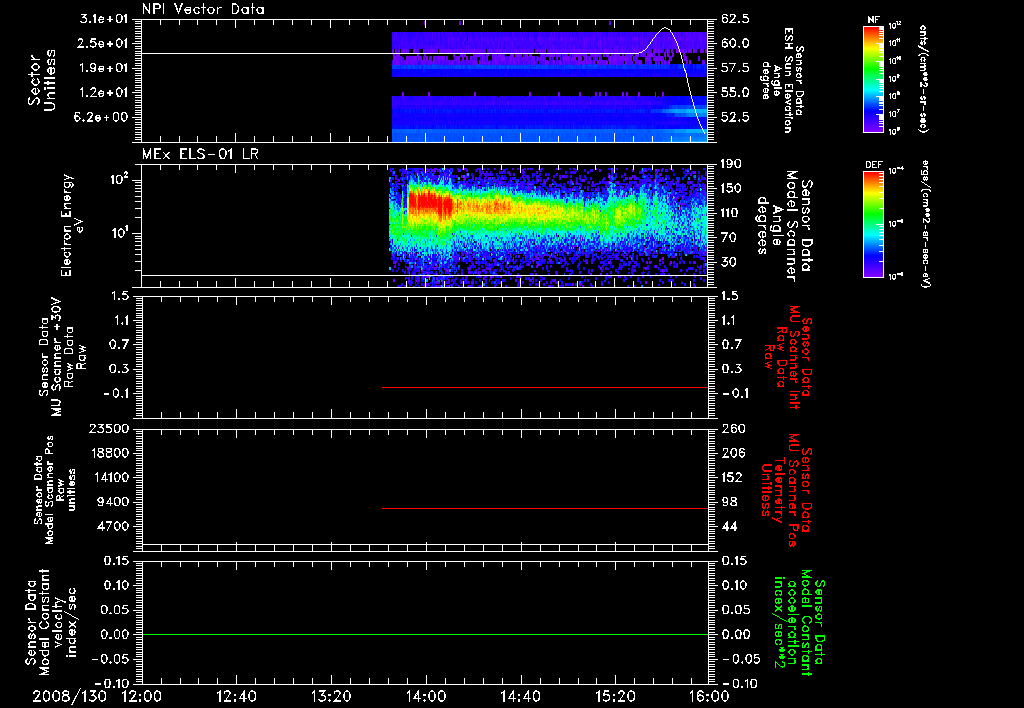Click the "14:00" time axis label

[425, 696]
